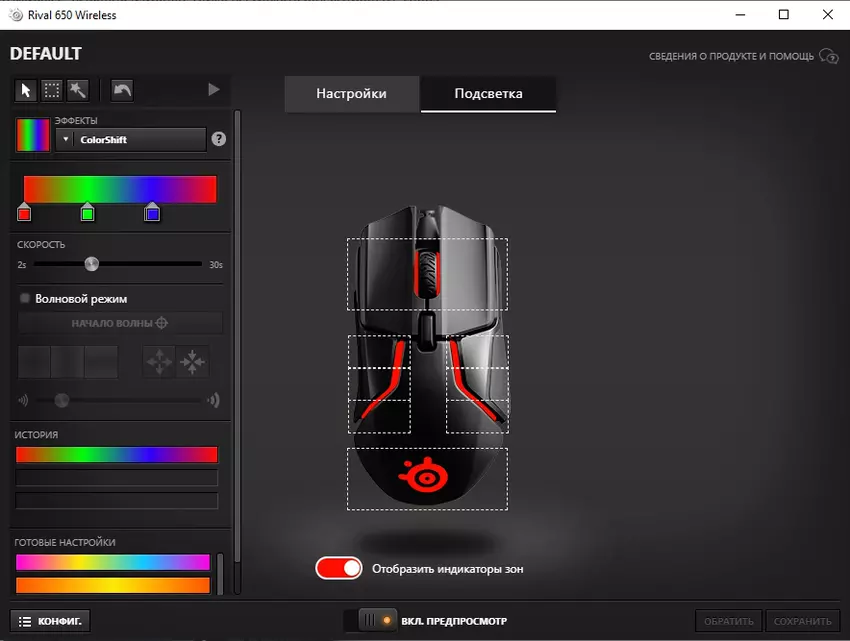Click the ОБРАТИТЬ button
The image size is (850, 641).
[x=729, y=621]
